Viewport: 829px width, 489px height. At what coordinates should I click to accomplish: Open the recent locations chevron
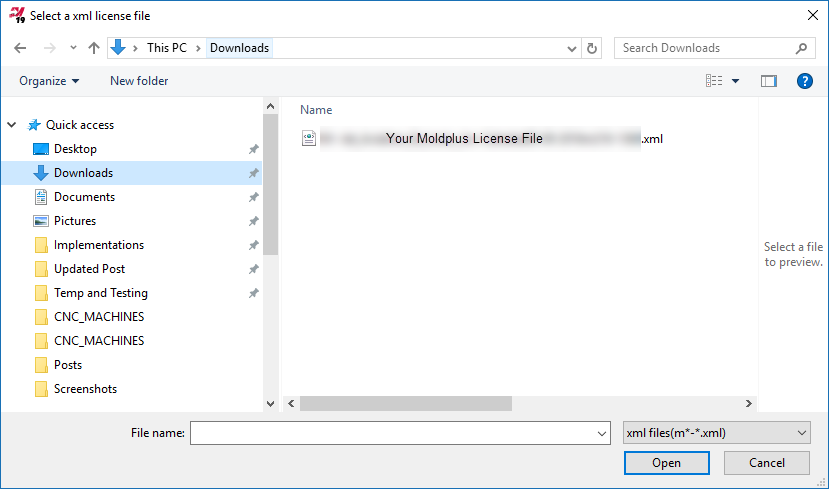tap(73, 48)
